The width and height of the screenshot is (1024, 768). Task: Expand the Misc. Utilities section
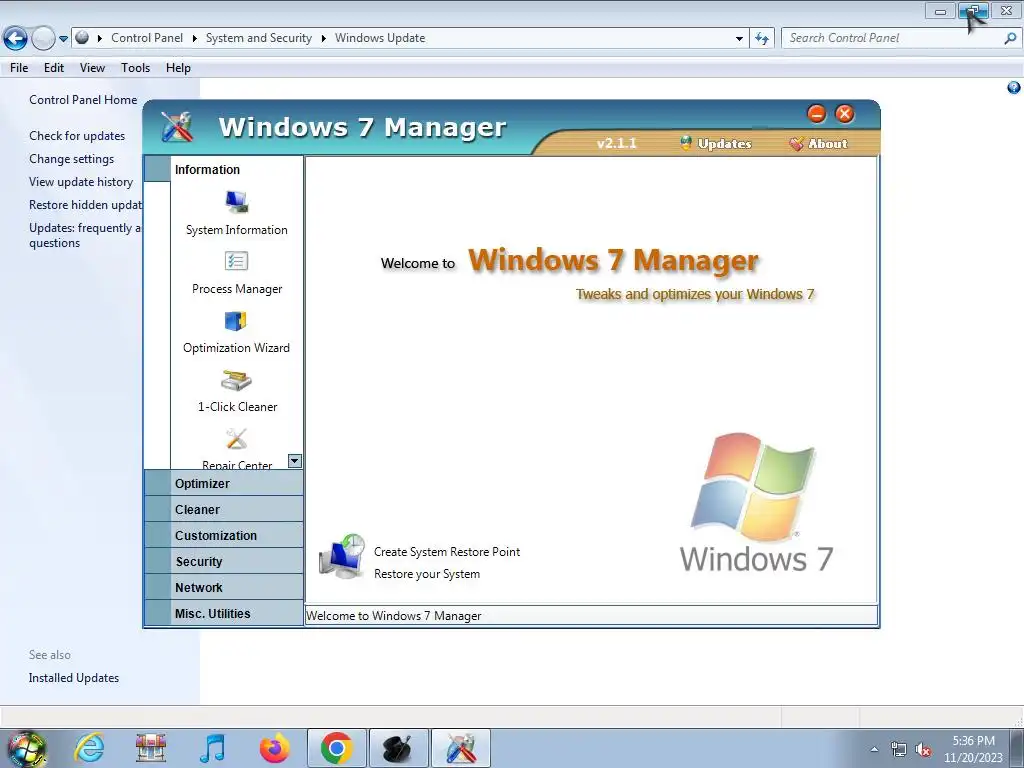223,613
